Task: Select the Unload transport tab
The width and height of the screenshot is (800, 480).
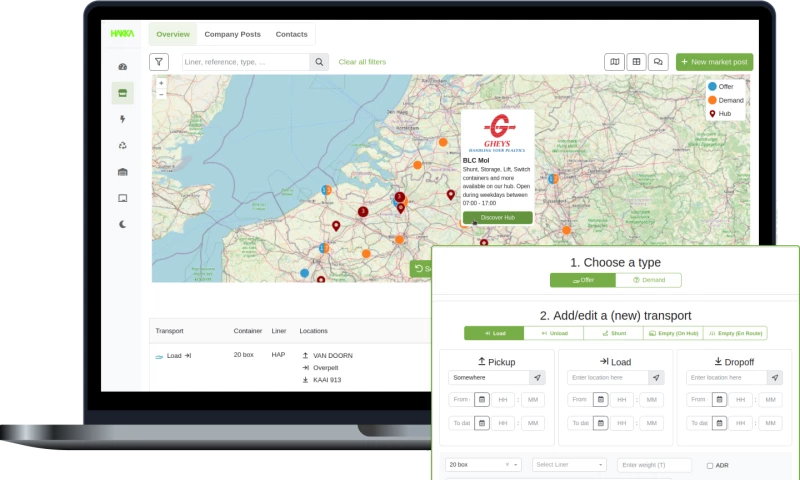Action: (x=554, y=333)
